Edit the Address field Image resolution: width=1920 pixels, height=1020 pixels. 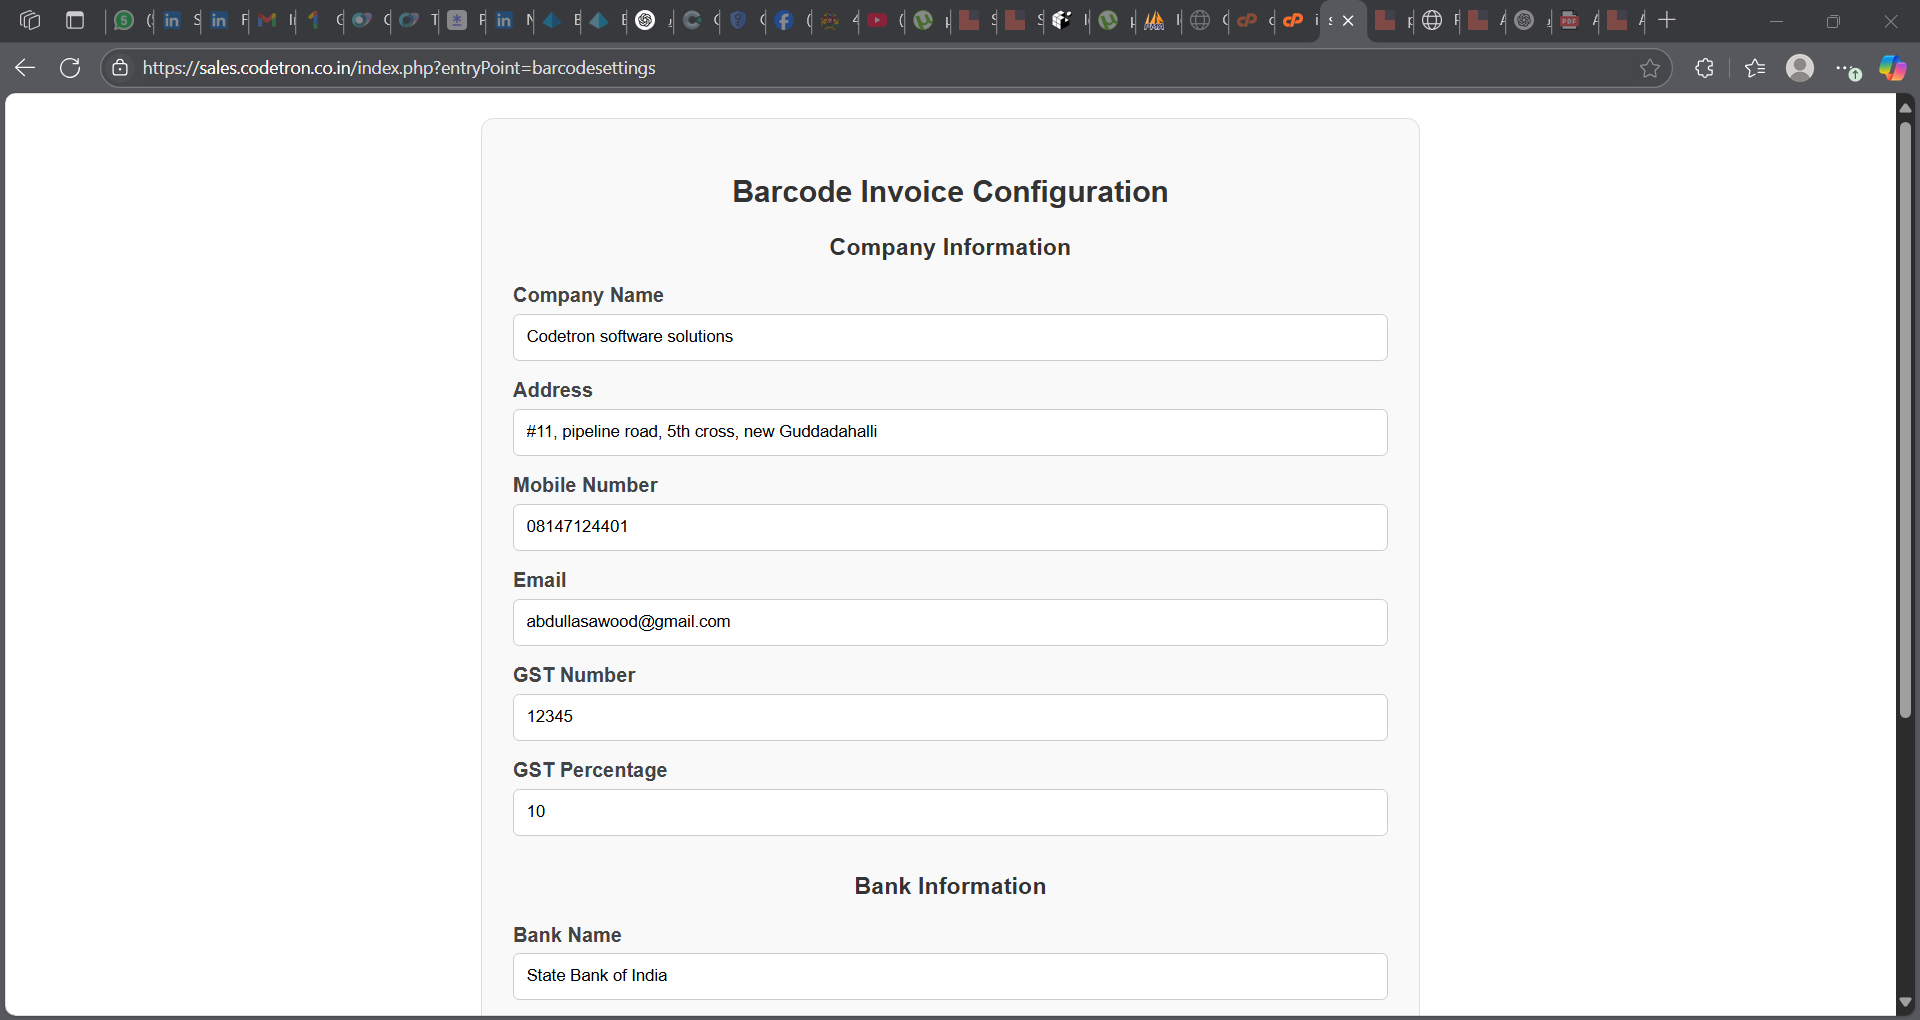950,432
